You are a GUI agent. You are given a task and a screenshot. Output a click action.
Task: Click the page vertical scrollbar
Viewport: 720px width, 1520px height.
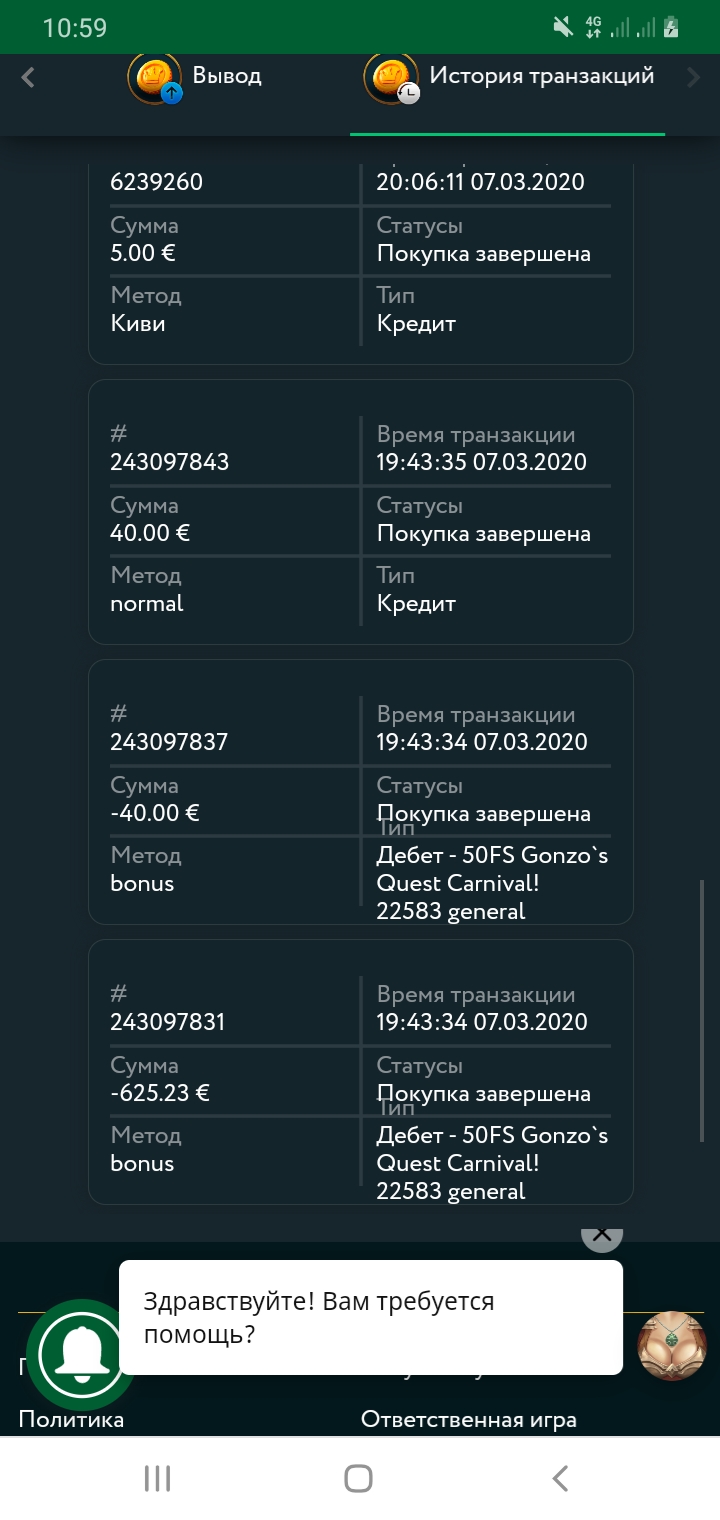[702, 1010]
